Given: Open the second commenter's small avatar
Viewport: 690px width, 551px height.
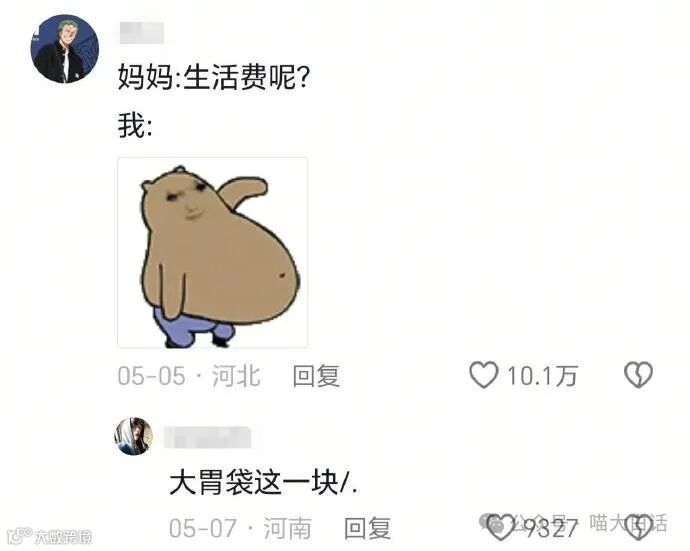Looking at the screenshot, I should (x=134, y=436).
